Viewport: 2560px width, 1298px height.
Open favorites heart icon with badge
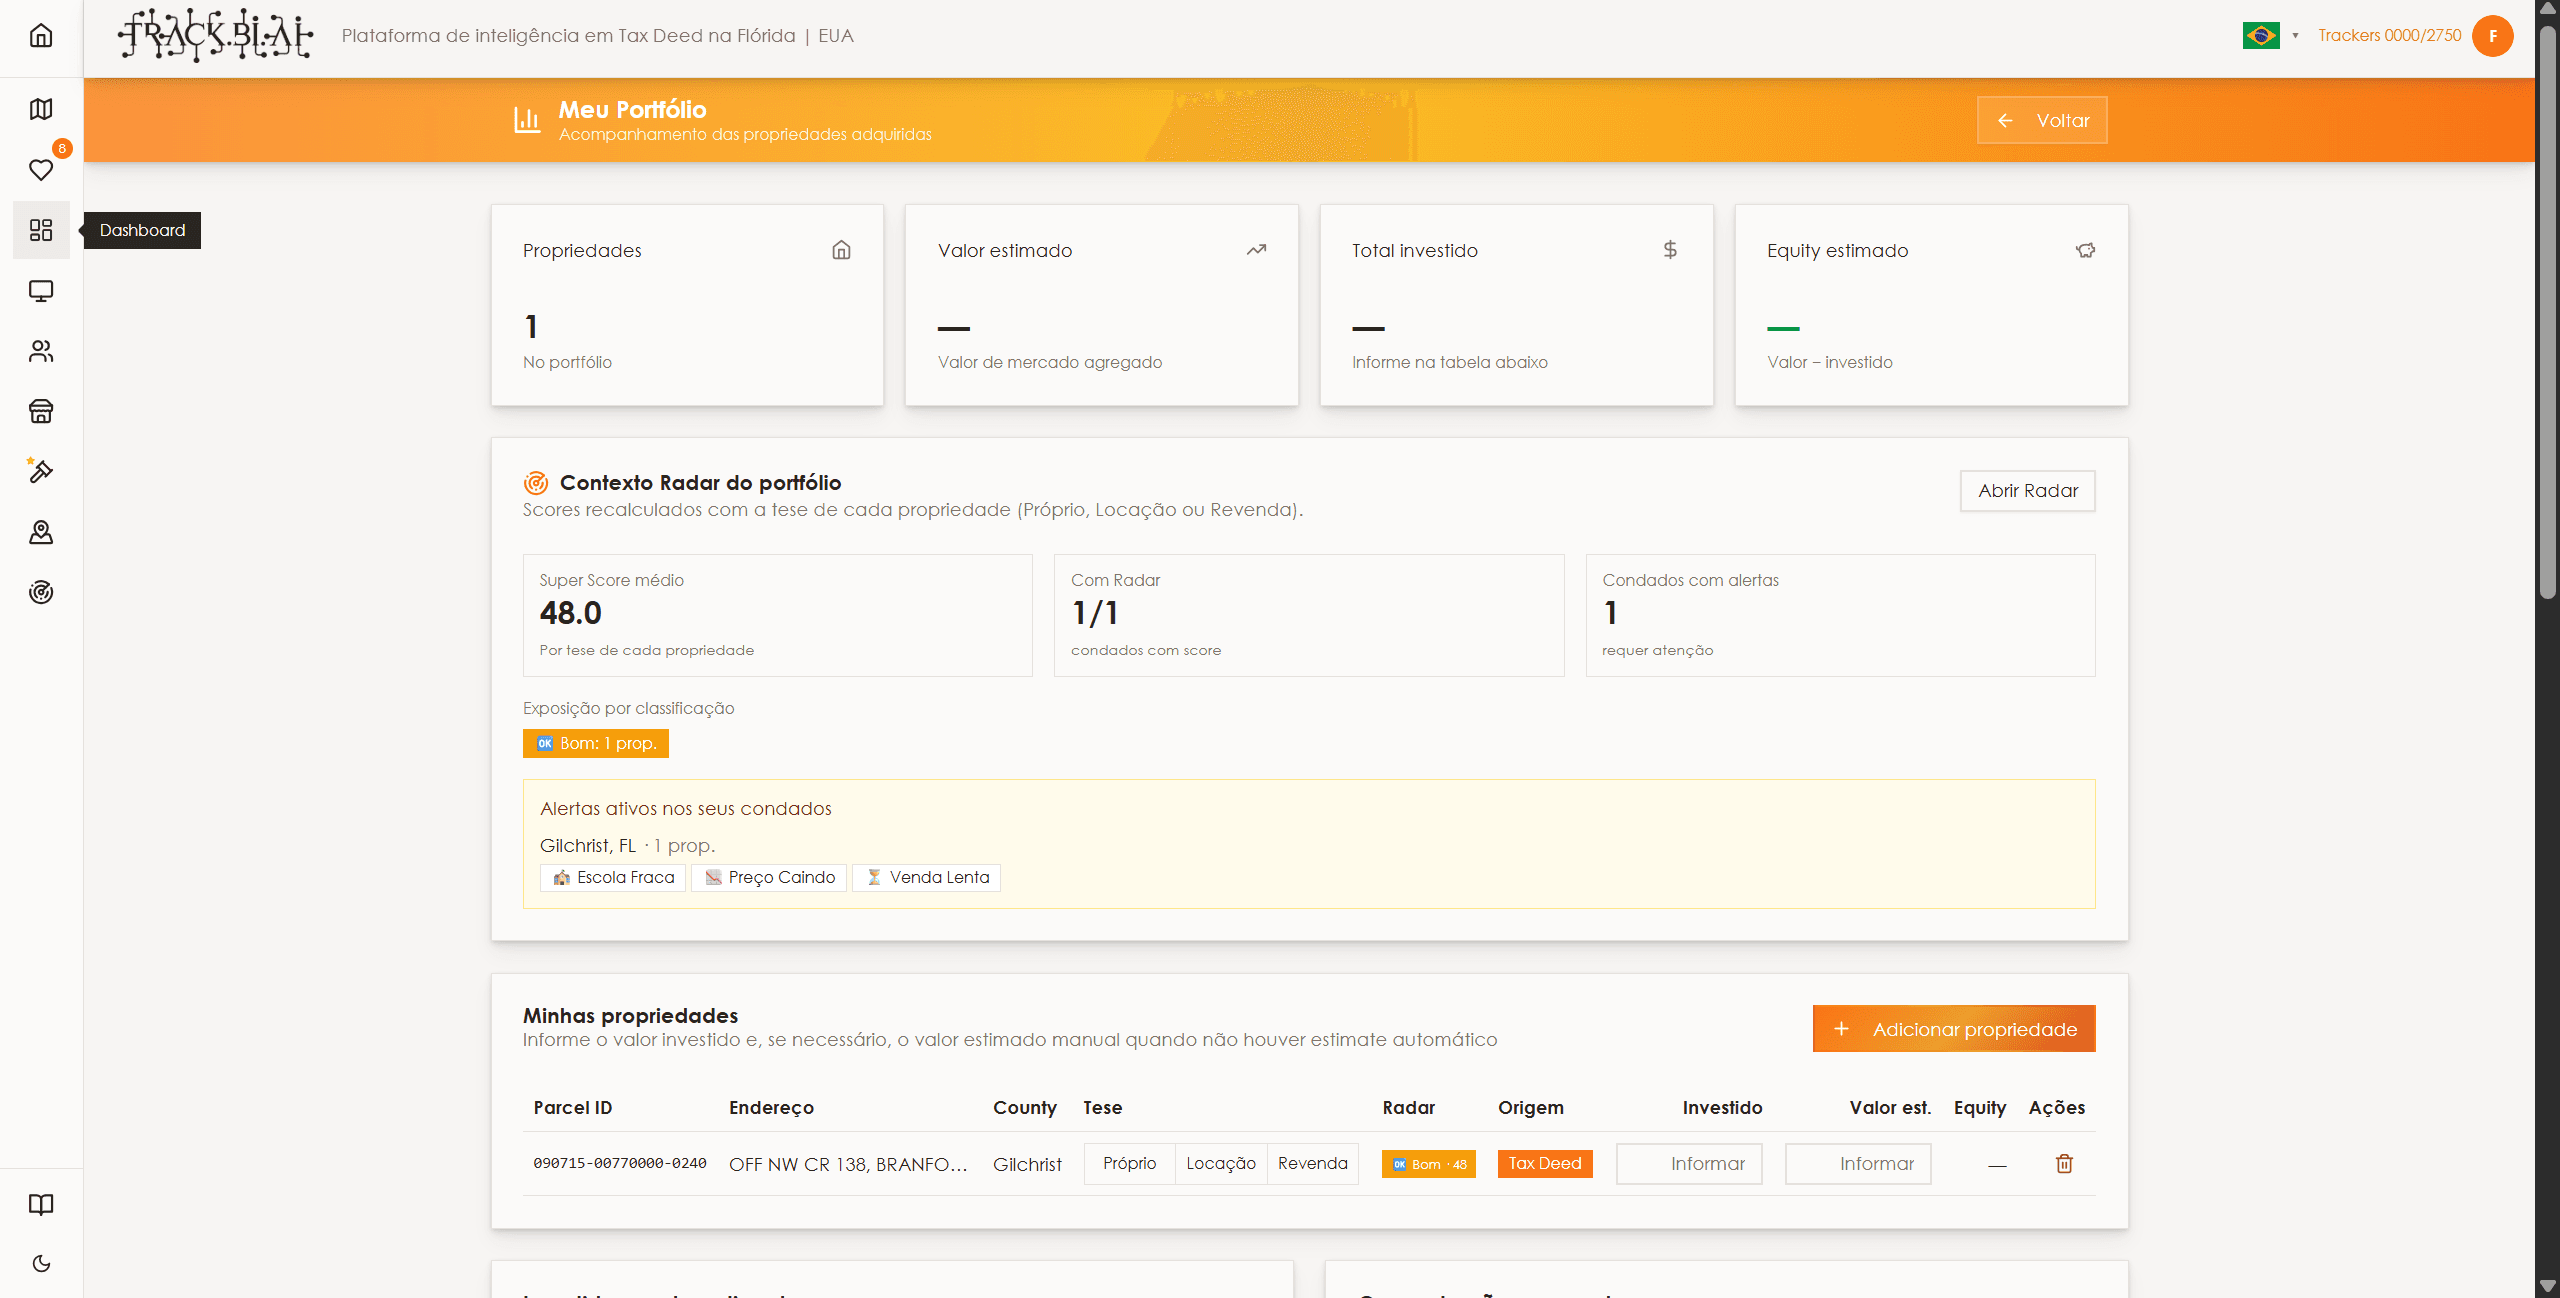[x=41, y=170]
